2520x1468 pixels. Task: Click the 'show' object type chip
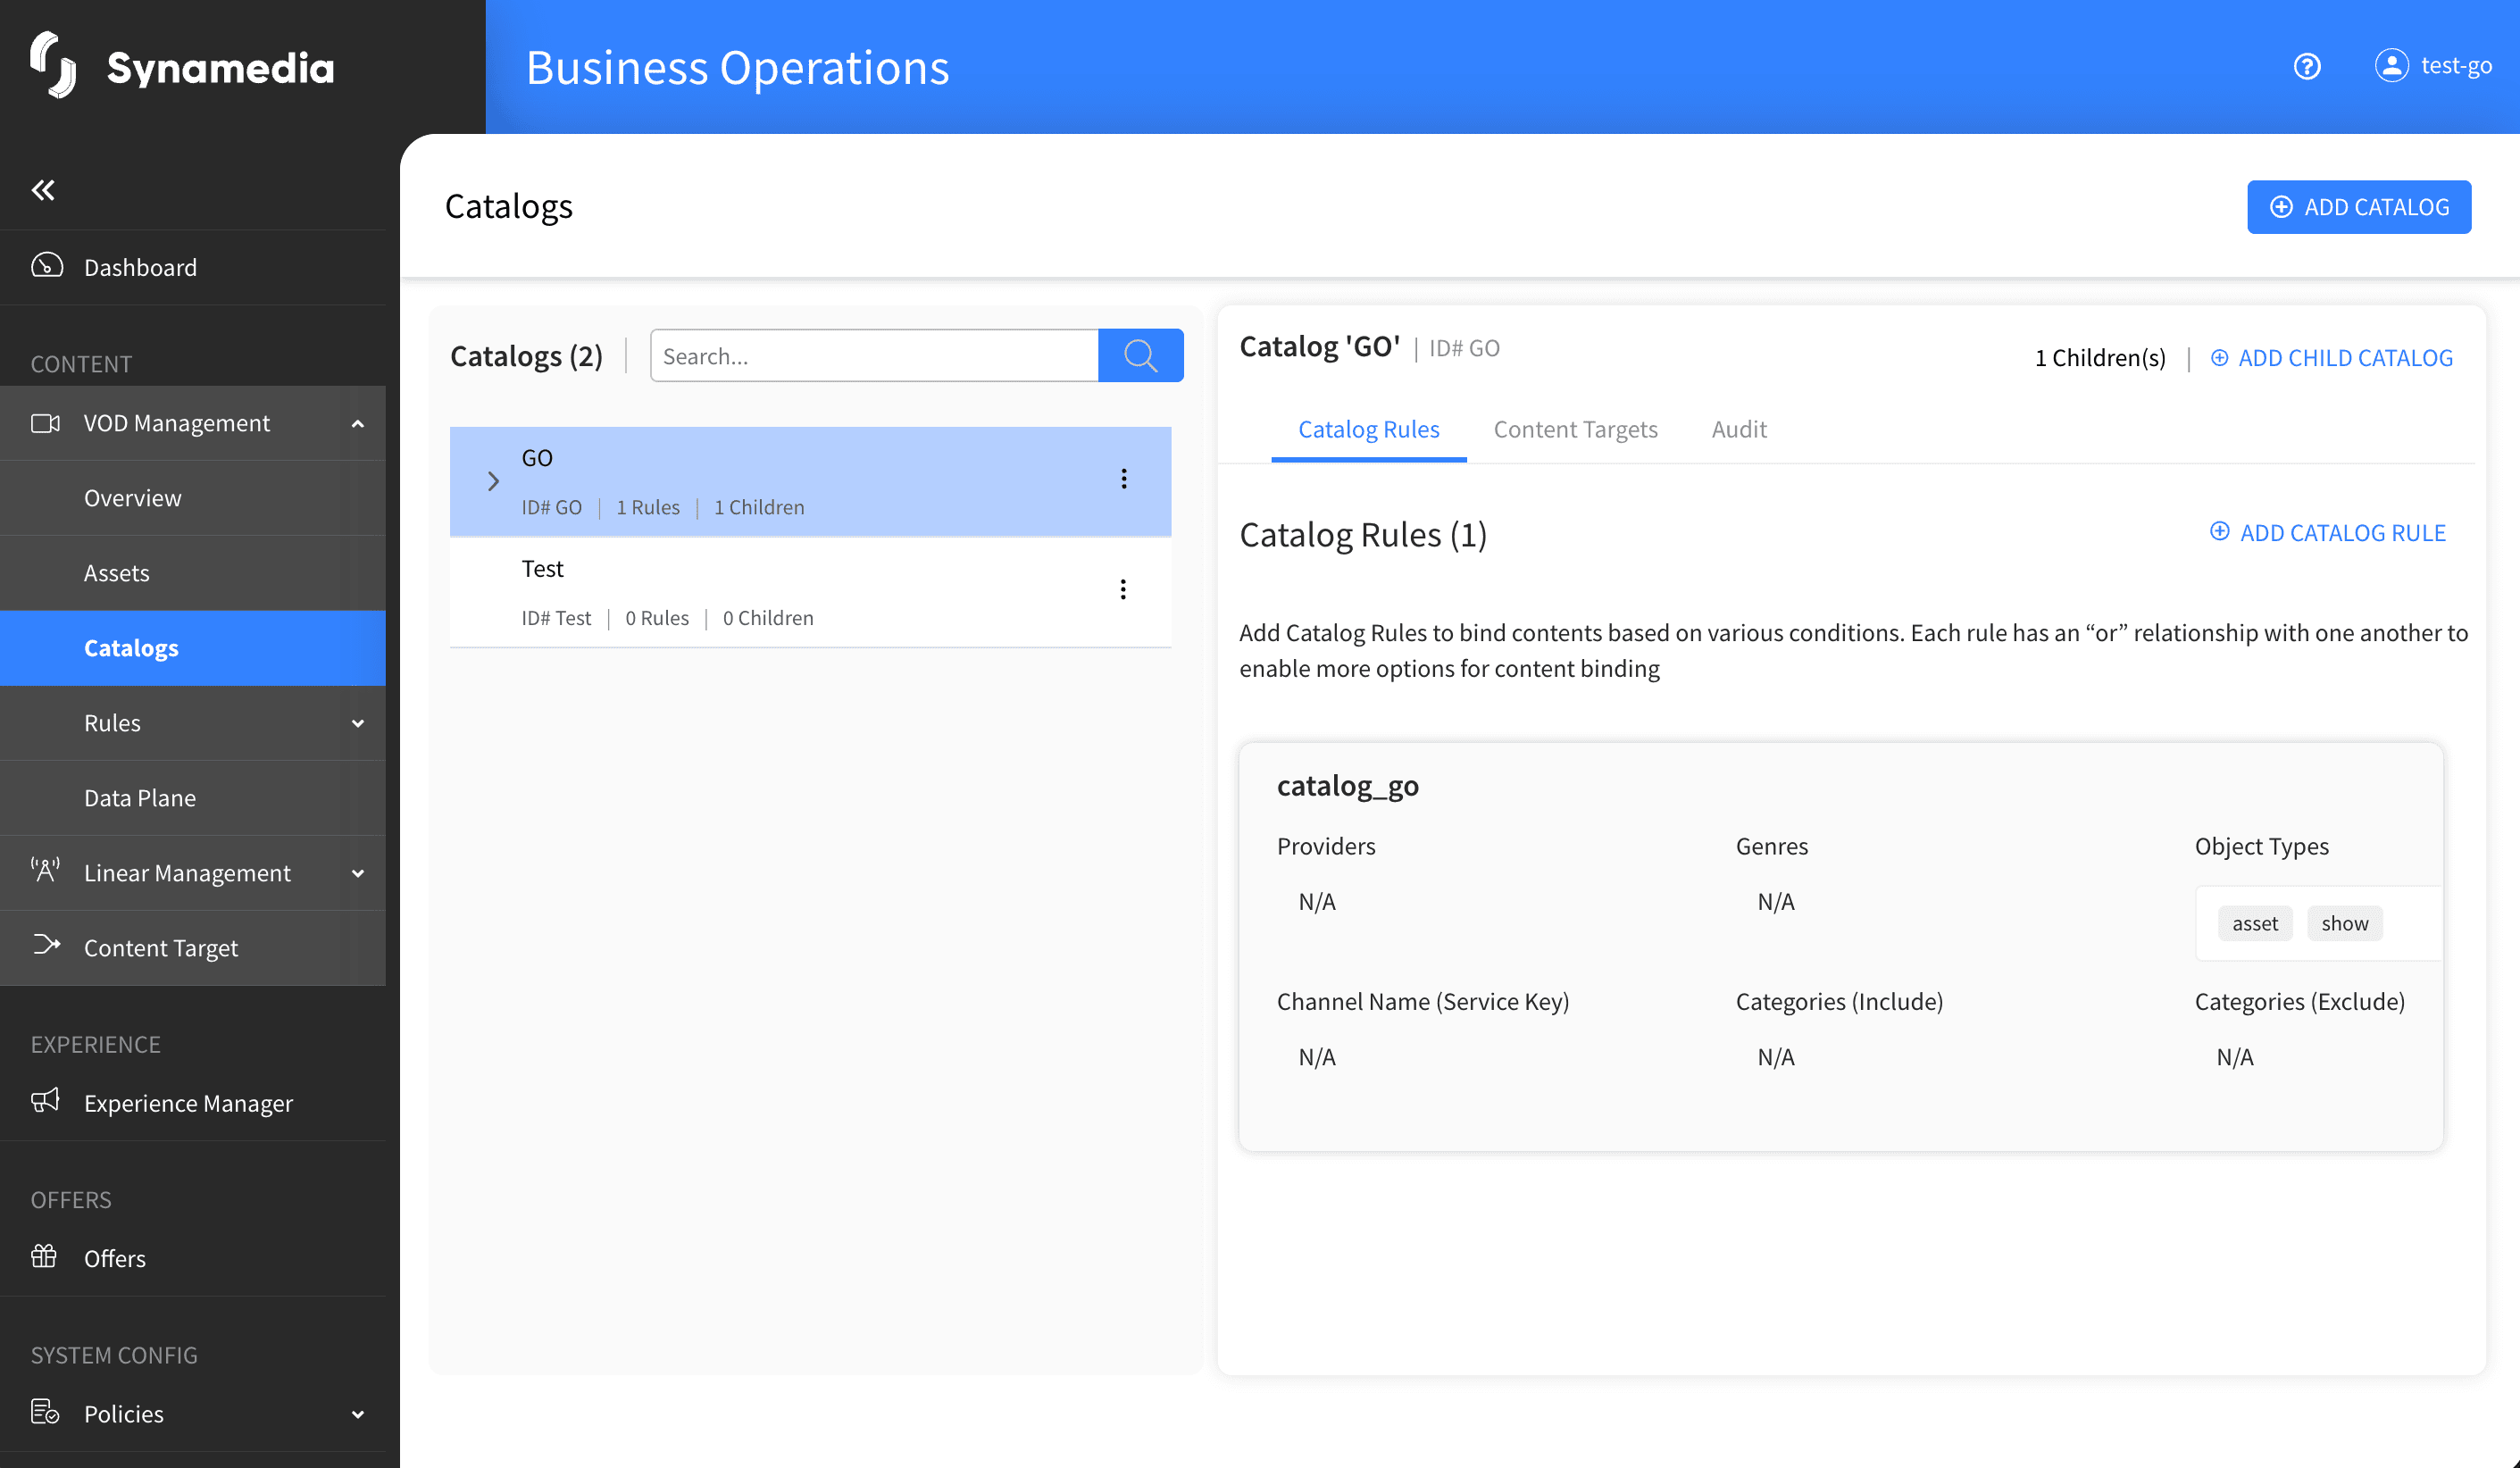[2344, 923]
